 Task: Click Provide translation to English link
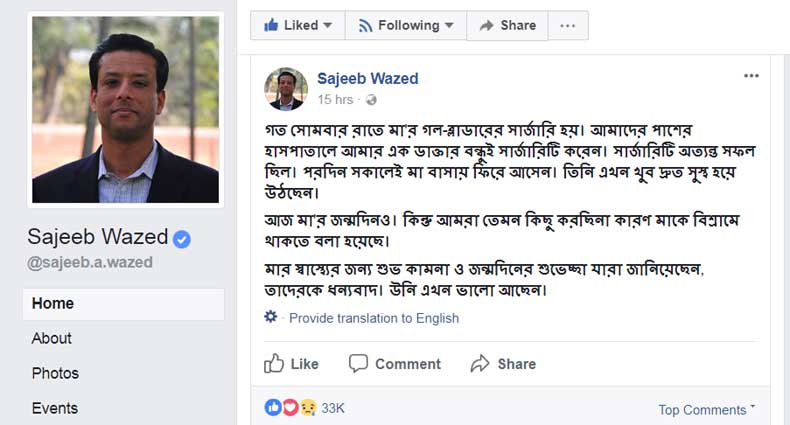pyautogui.click(x=374, y=318)
